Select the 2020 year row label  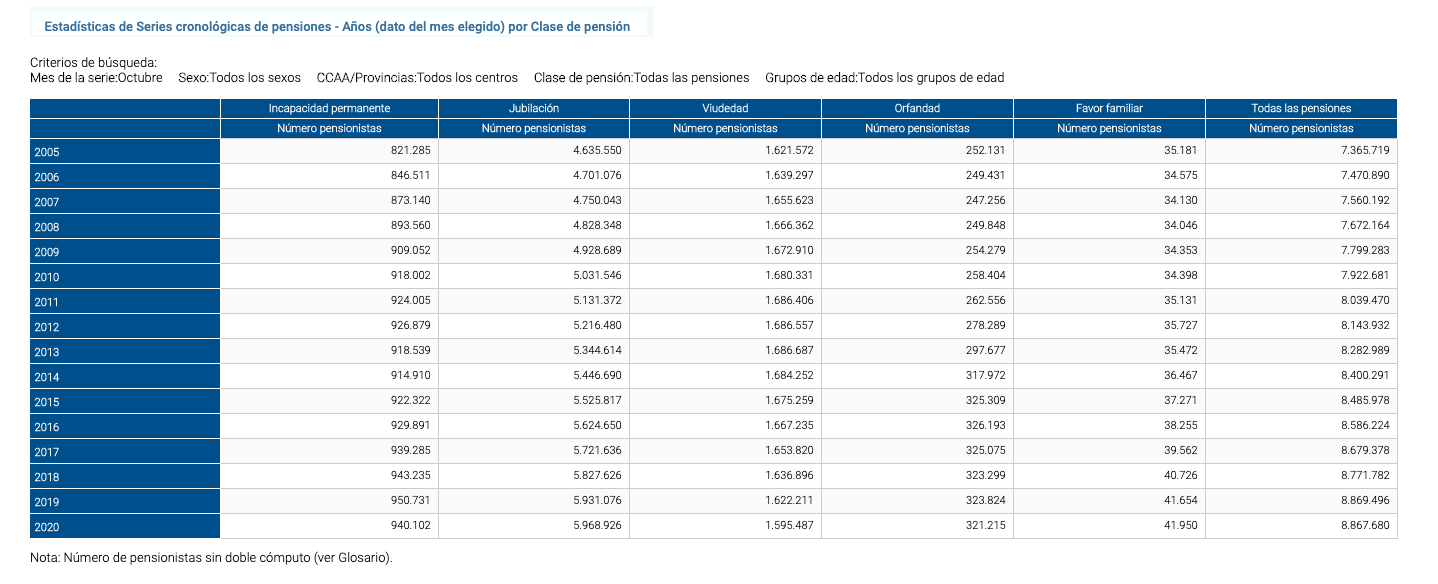pyautogui.click(x=47, y=527)
